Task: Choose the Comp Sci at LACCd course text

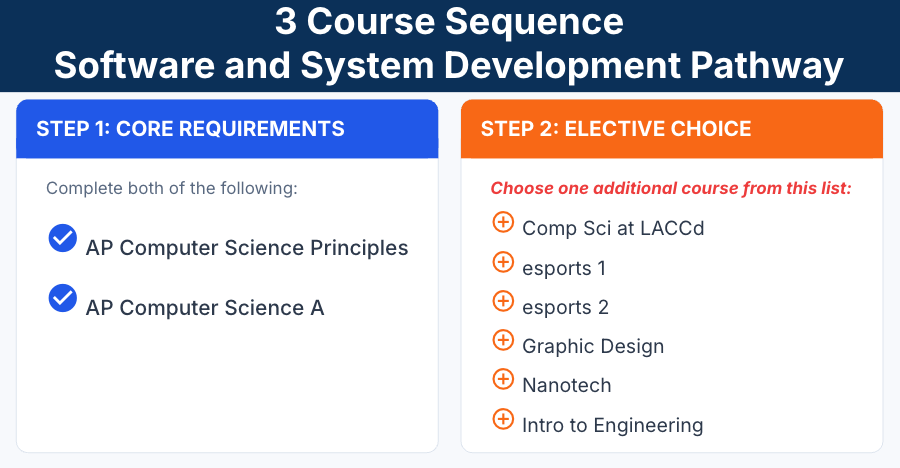Action: click(x=613, y=229)
